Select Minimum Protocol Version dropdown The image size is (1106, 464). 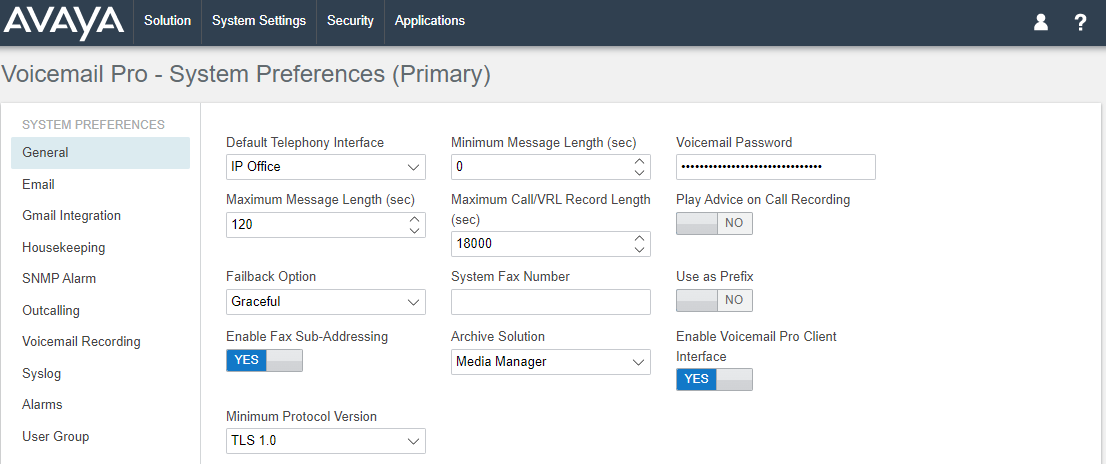coord(326,441)
